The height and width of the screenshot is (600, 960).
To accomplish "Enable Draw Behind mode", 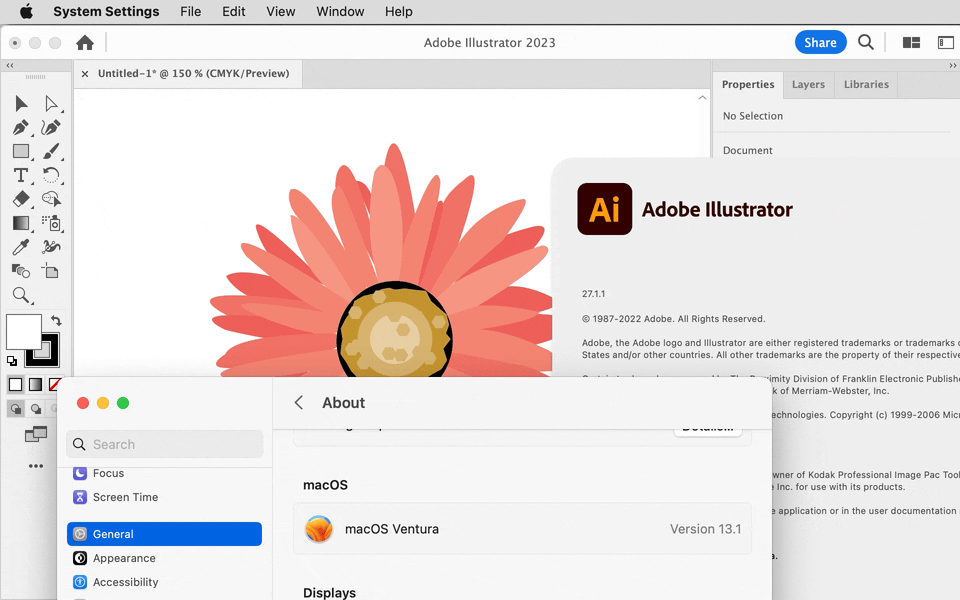I will coord(36,408).
